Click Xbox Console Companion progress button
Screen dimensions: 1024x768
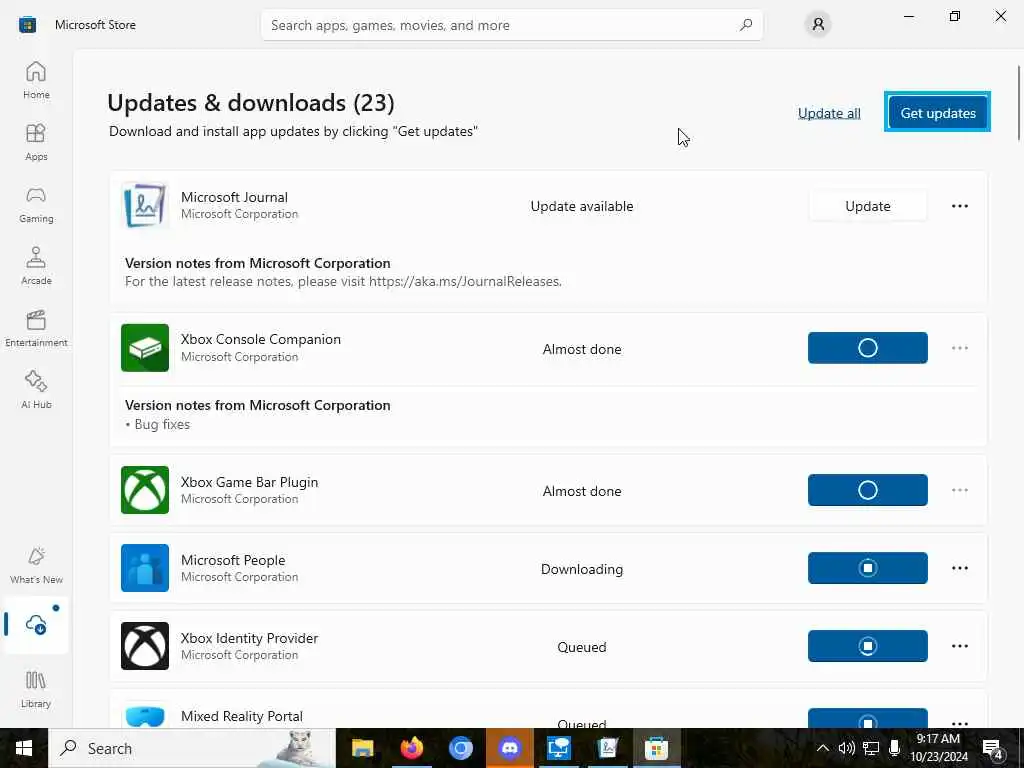coord(867,348)
